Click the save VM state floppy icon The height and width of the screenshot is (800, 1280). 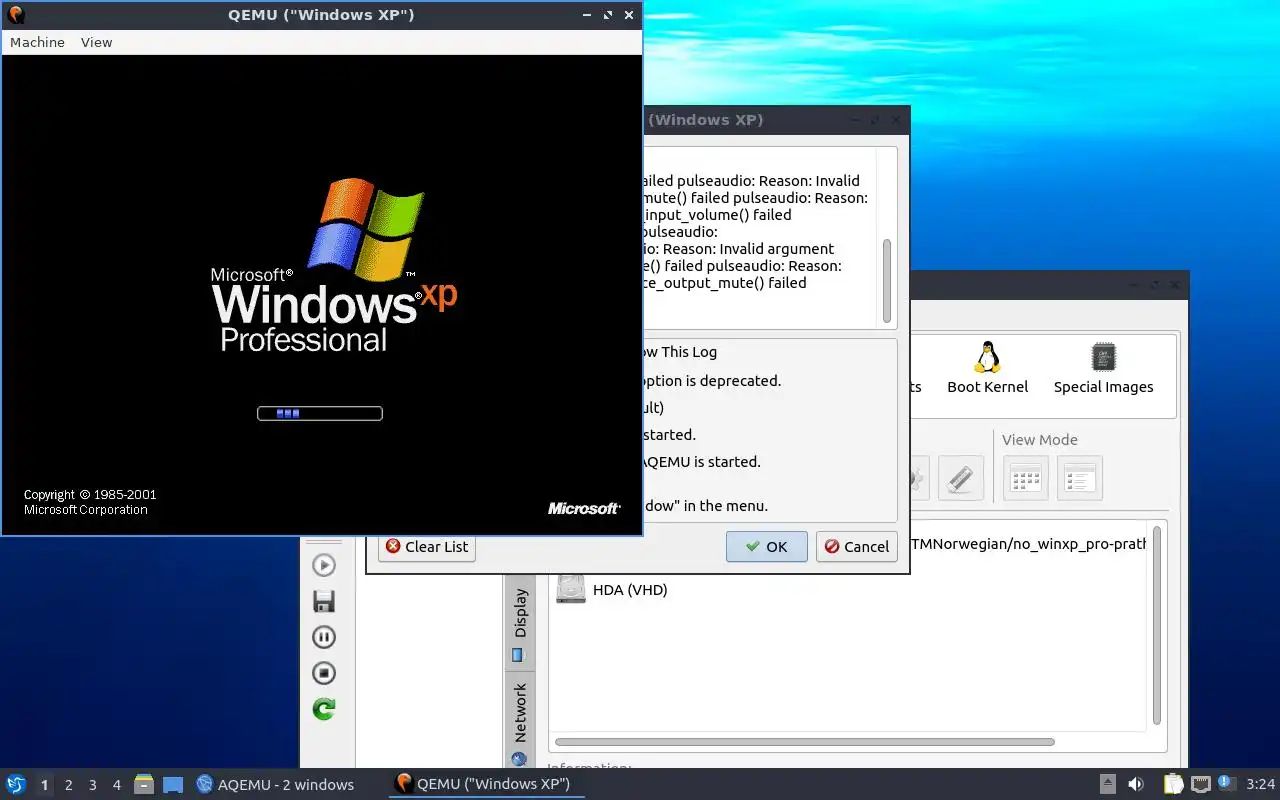click(x=323, y=601)
